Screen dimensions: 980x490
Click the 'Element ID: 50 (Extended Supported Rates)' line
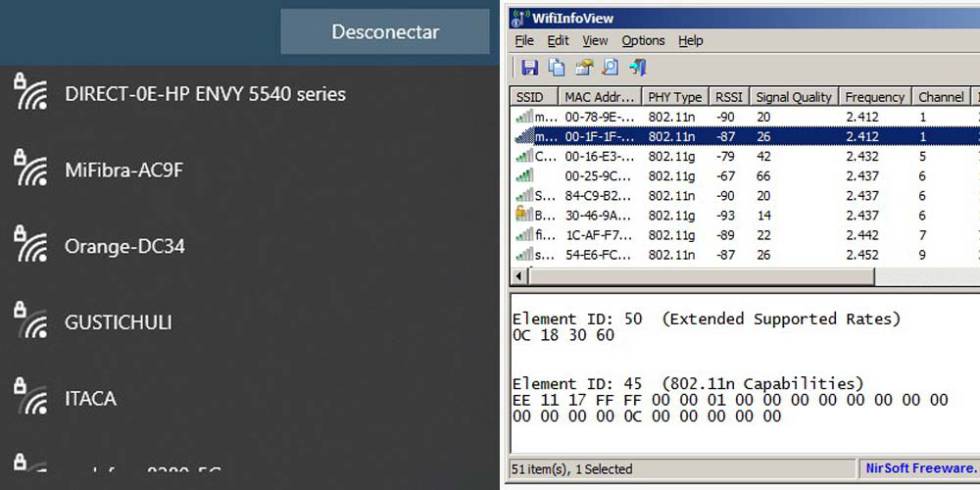707,319
